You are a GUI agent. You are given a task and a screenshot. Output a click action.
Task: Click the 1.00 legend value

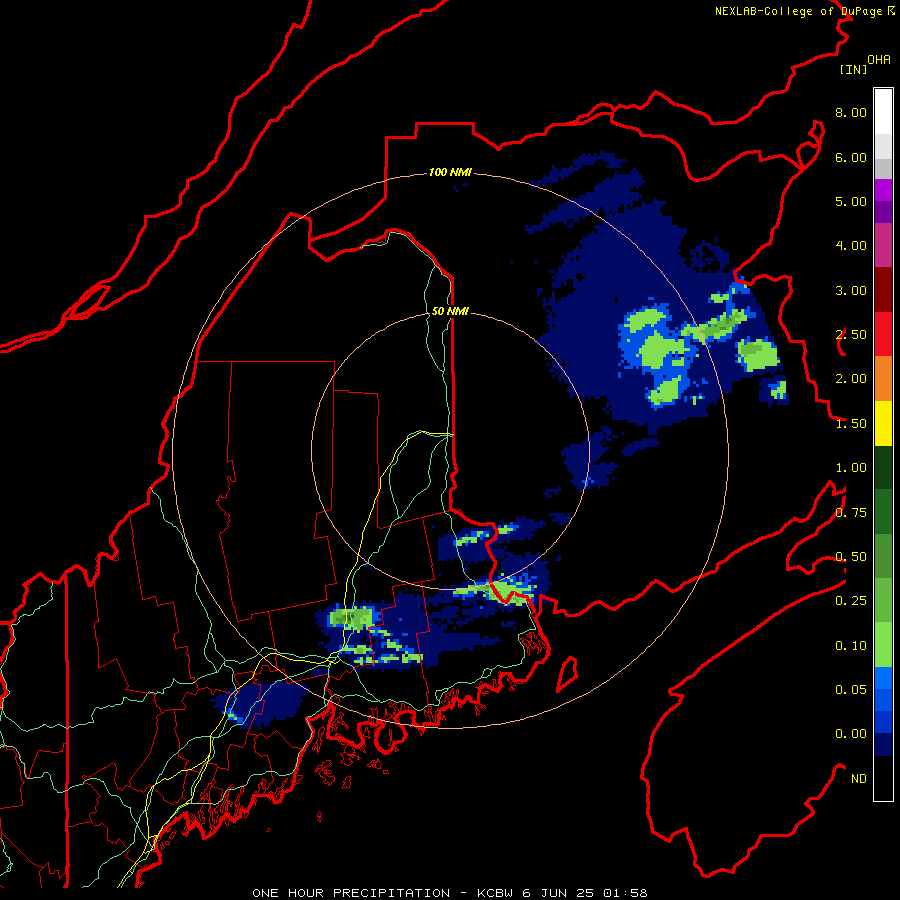(x=851, y=468)
